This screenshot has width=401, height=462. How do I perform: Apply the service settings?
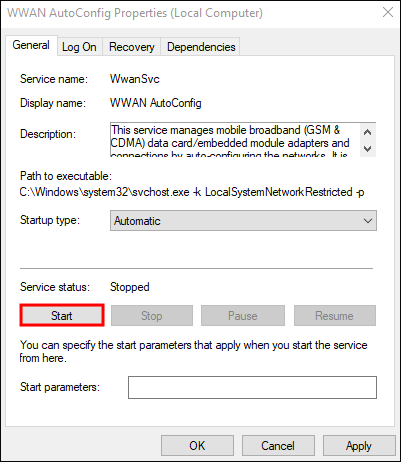click(x=359, y=446)
